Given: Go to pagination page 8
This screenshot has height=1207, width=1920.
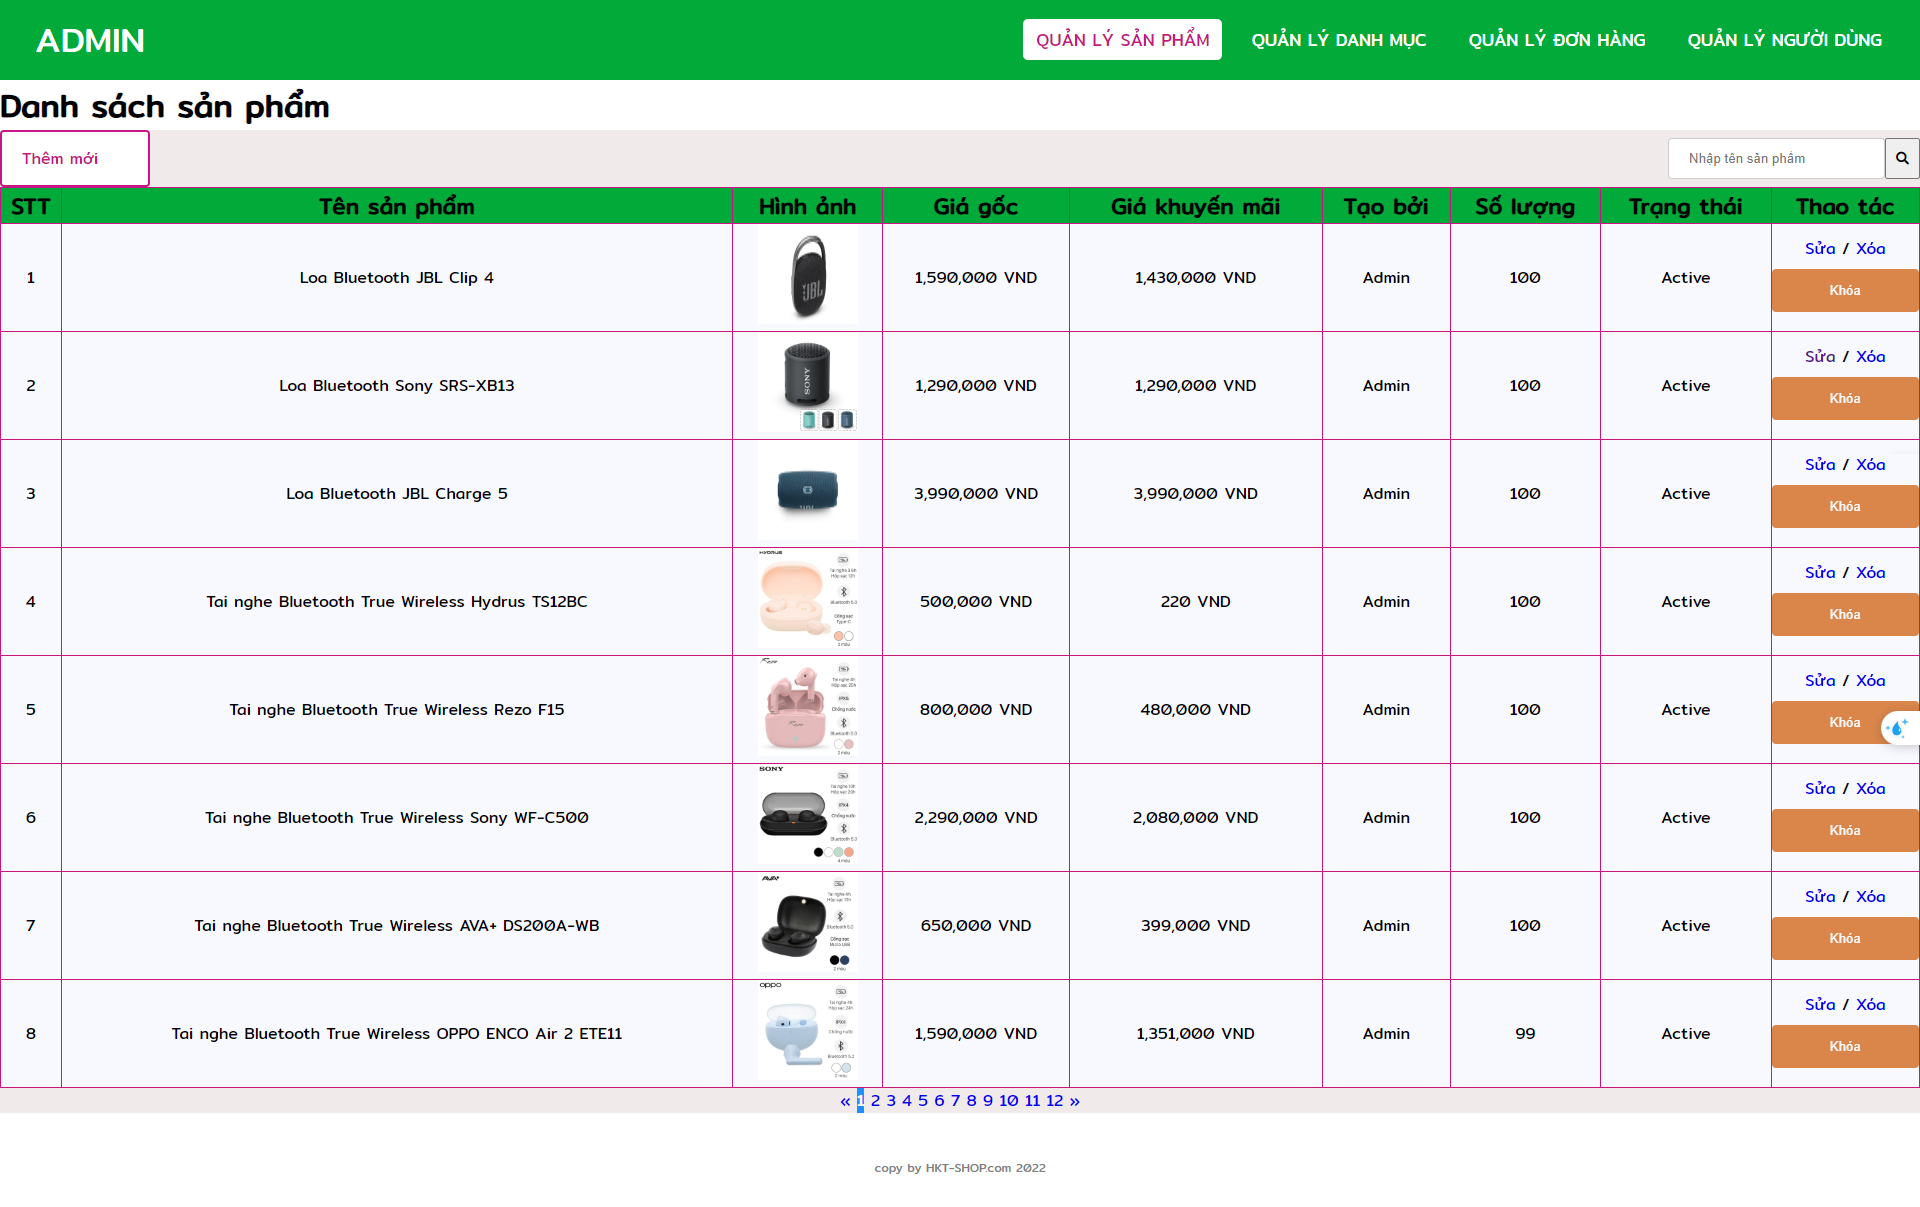Looking at the screenshot, I should click(x=971, y=1100).
